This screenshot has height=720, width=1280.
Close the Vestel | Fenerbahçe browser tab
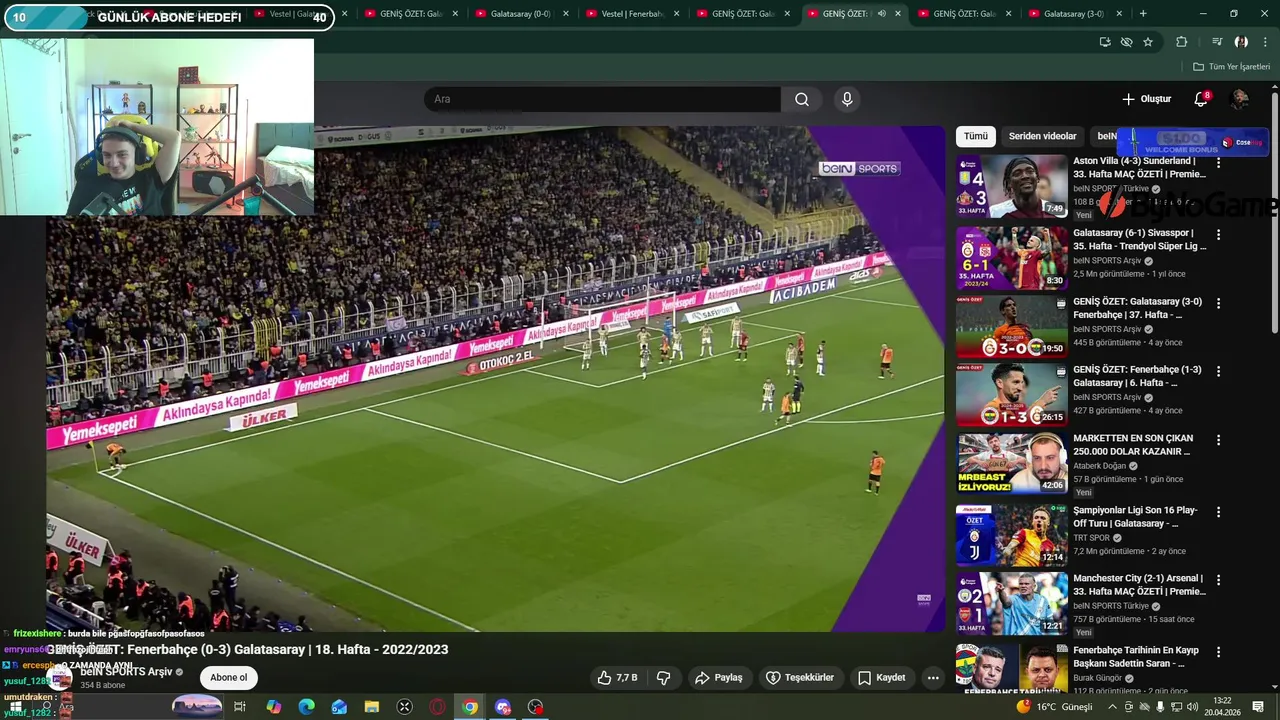(677, 14)
